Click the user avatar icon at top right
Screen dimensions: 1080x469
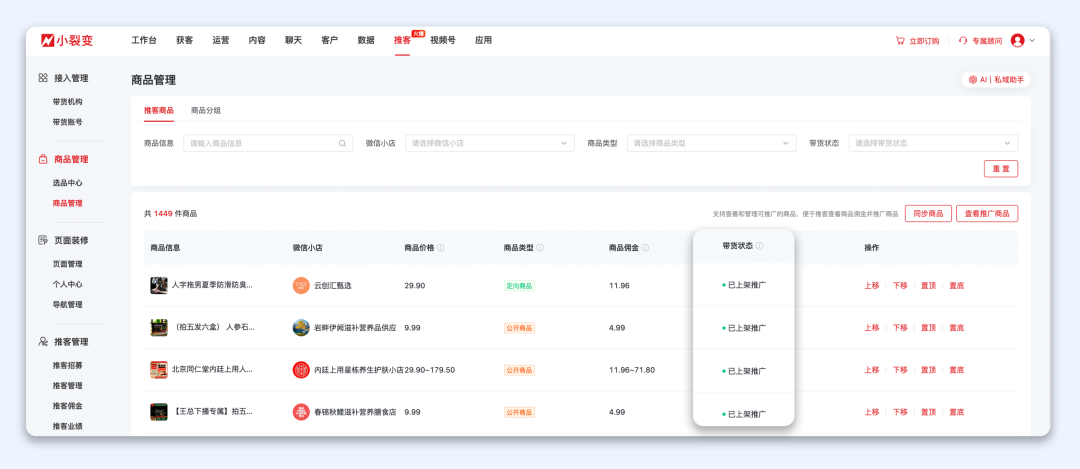coord(1017,40)
